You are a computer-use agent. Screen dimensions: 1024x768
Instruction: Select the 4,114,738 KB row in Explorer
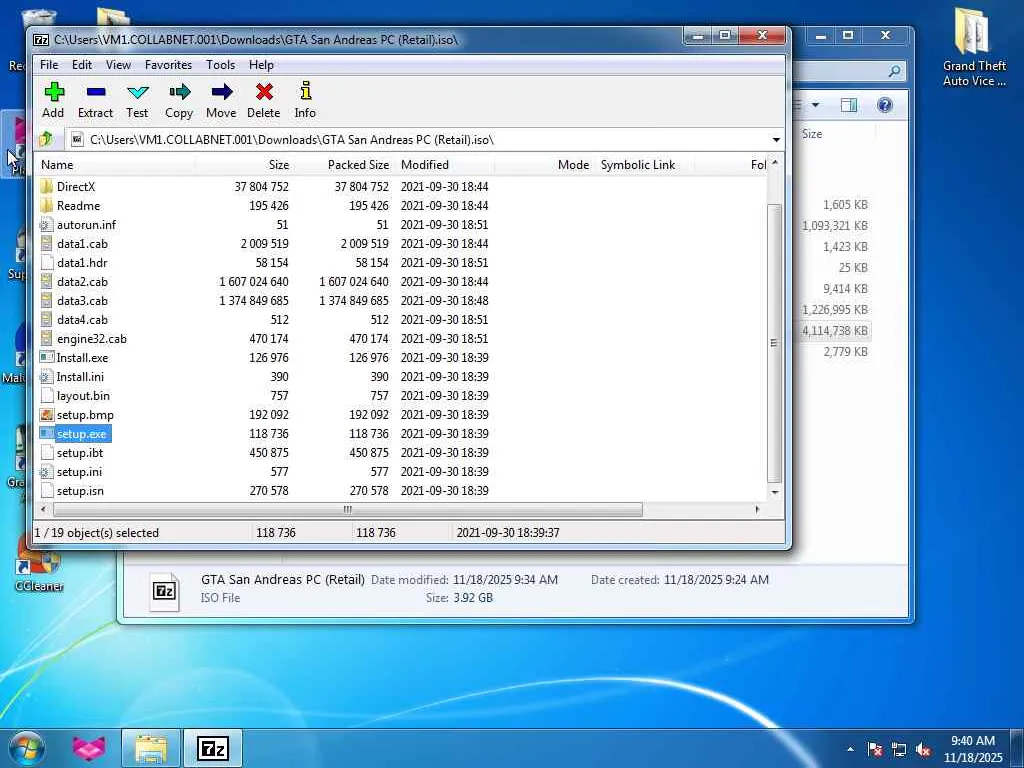835,330
